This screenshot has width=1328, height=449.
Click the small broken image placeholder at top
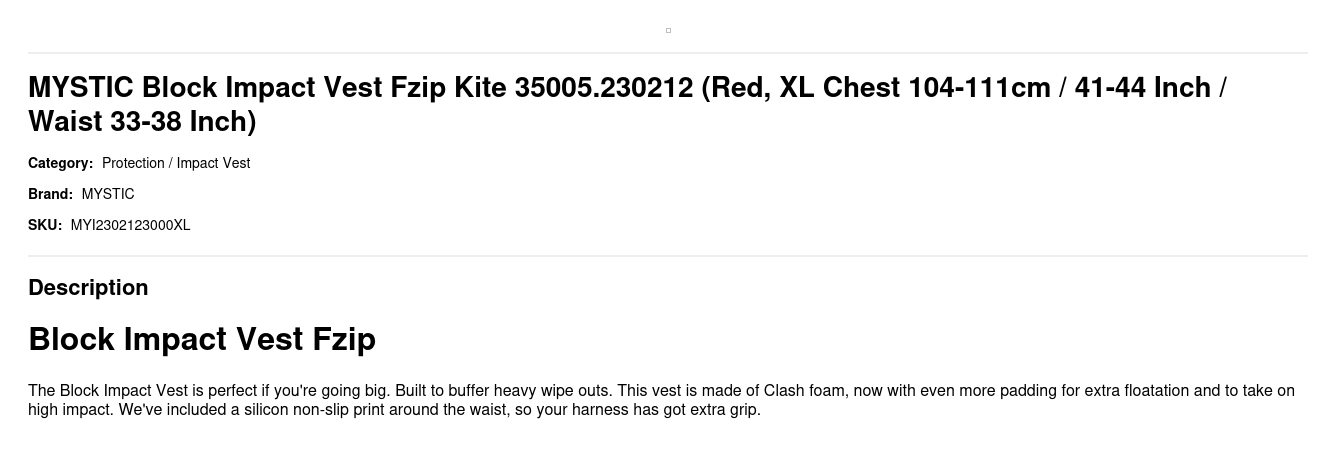point(668,30)
